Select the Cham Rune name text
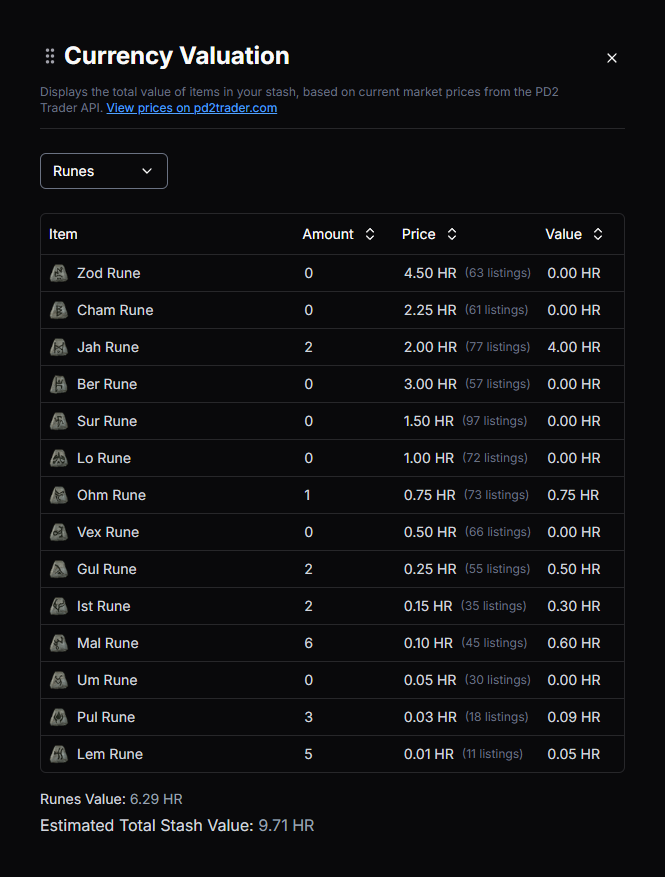Screen dimensions: 665x877 pos(115,310)
